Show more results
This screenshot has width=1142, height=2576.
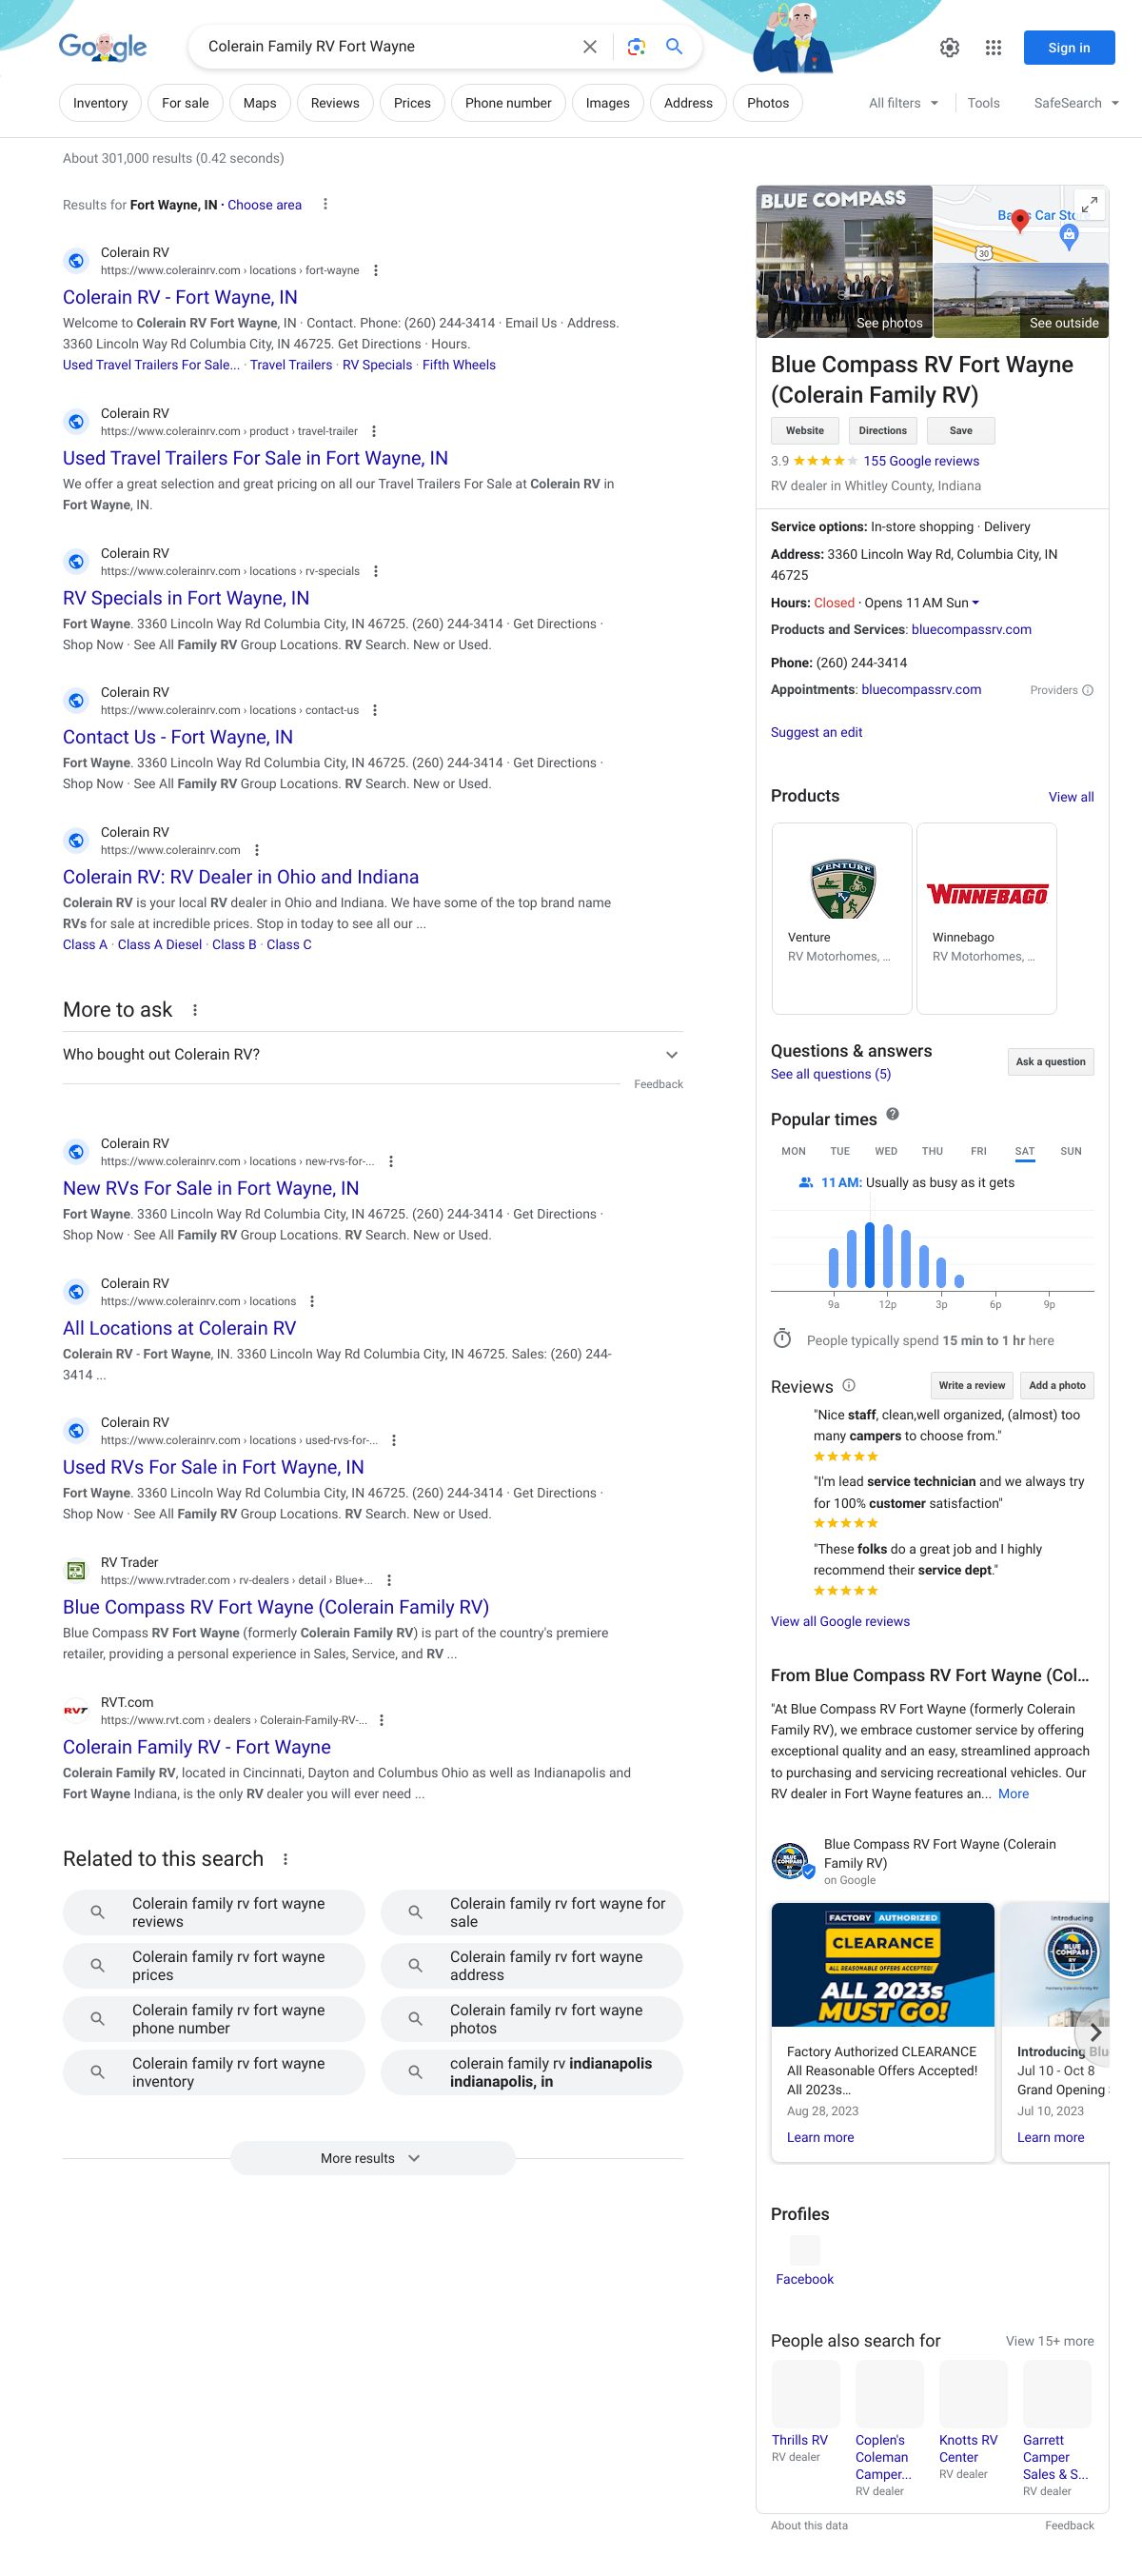tap(372, 2158)
